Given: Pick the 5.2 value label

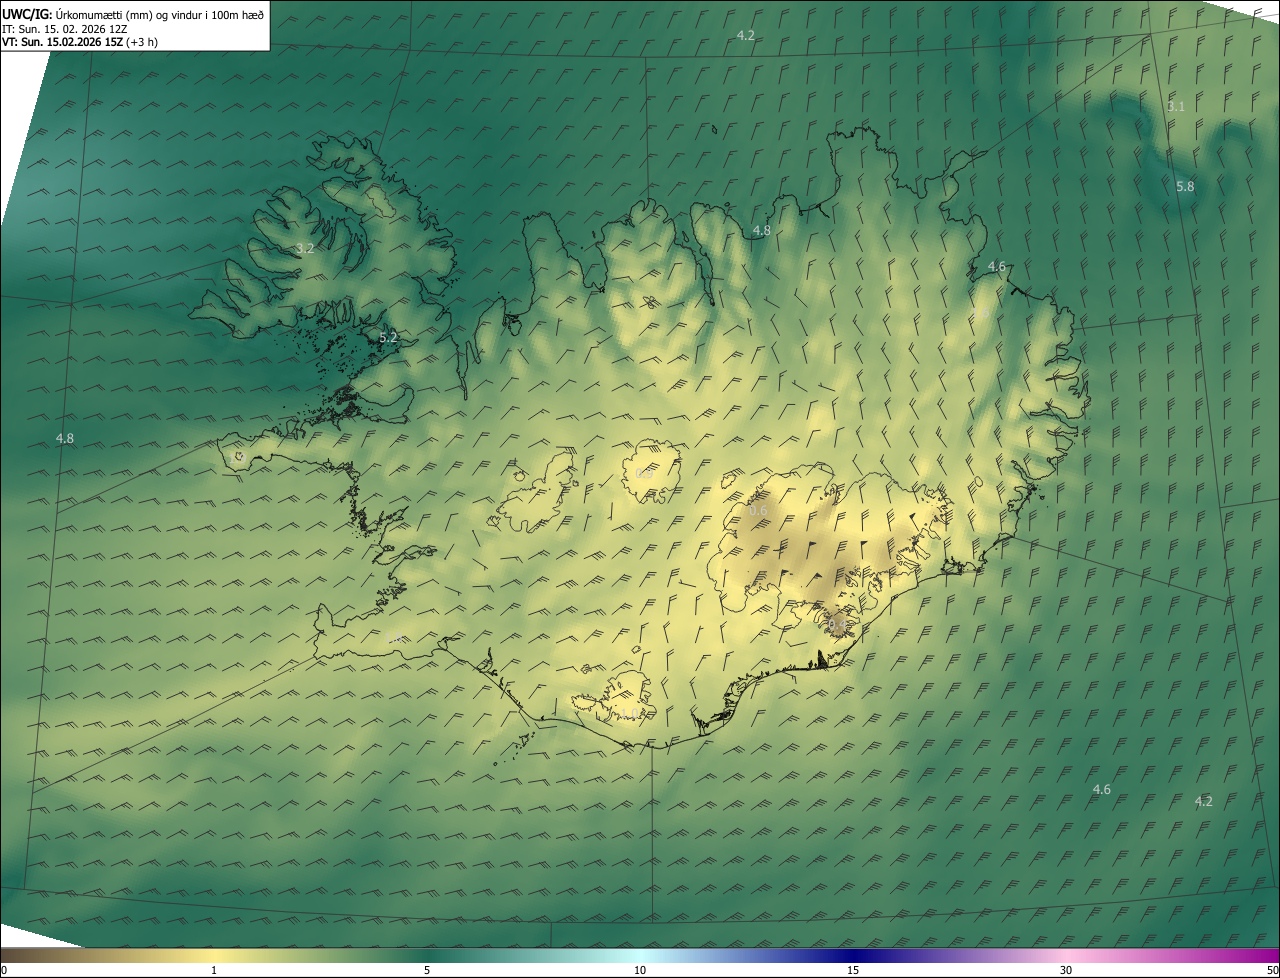Looking at the screenshot, I should [x=388, y=338].
